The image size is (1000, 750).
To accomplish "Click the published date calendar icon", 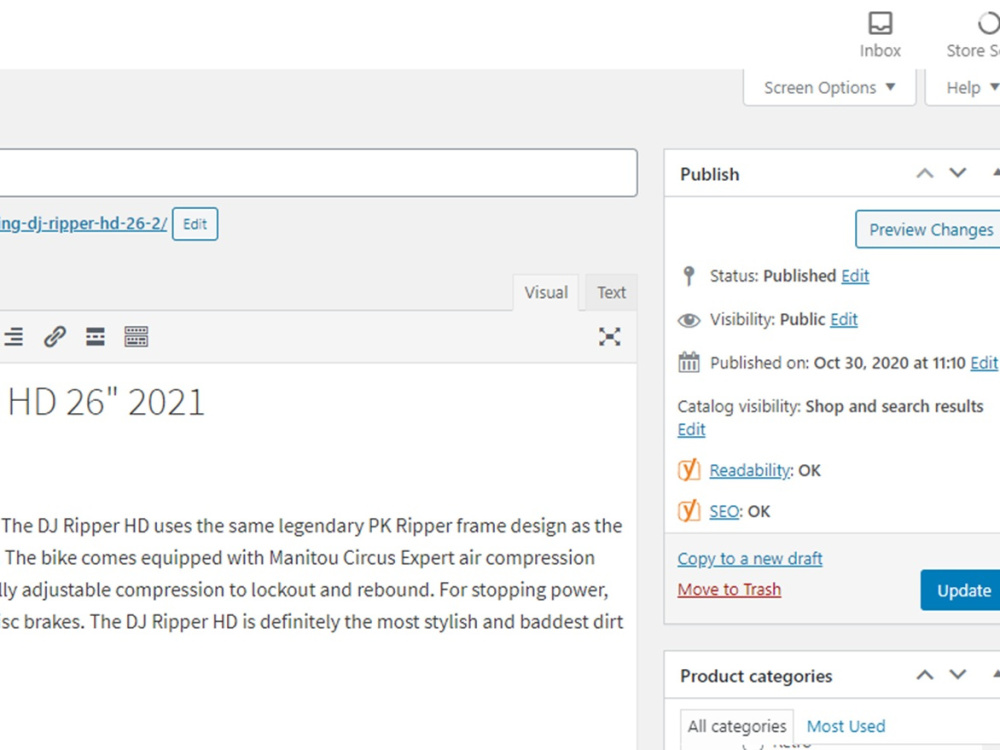I will 689,362.
